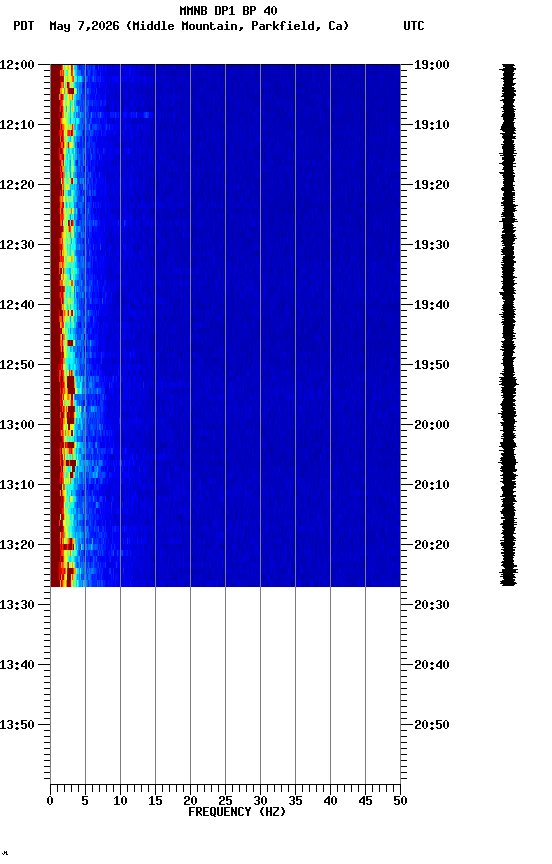Select the 12:20 PDT time label
This screenshot has width=552, height=864.
(x=17, y=185)
